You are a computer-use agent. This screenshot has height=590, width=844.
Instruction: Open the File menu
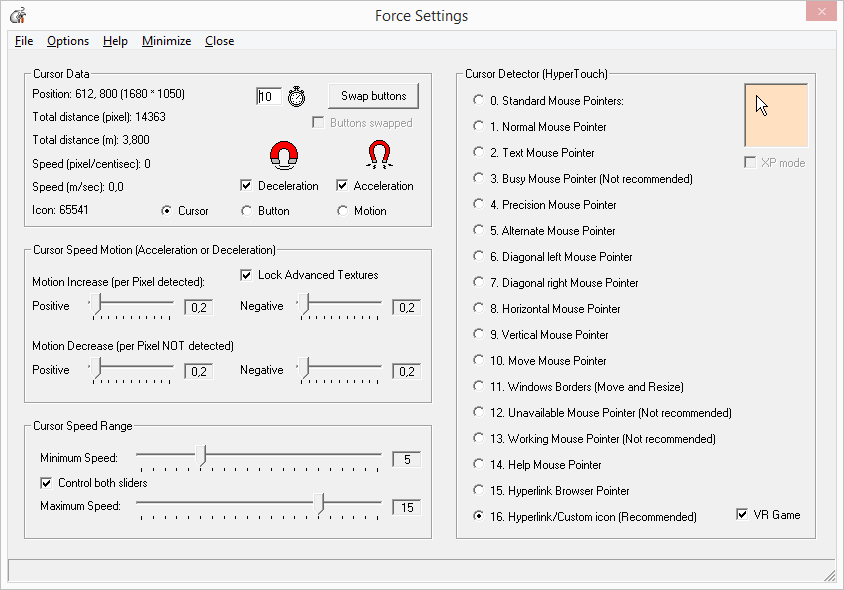[x=24, y=41]
